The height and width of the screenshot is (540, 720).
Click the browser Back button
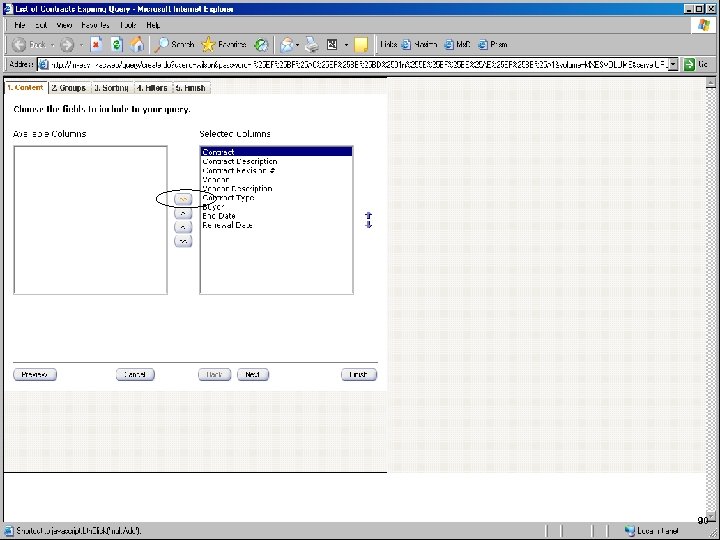coord(28,45)
